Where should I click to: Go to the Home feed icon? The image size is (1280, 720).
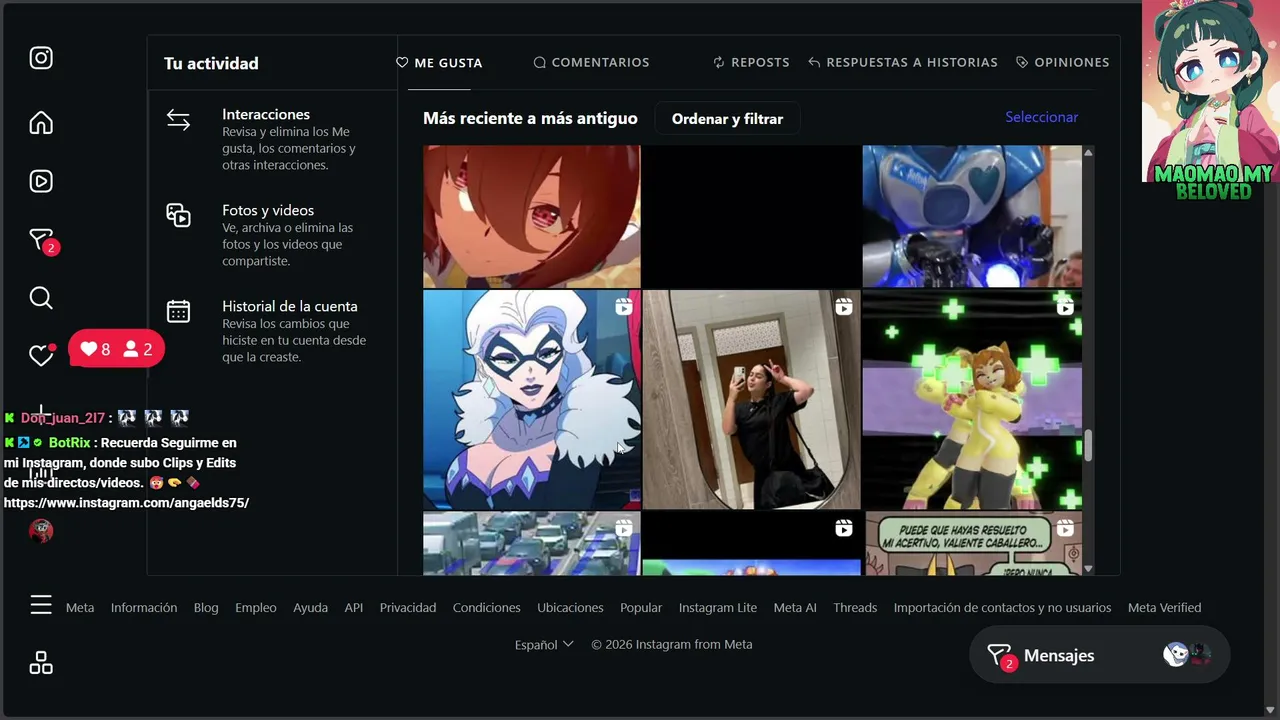pyautogui.click(x=41, y=123)
